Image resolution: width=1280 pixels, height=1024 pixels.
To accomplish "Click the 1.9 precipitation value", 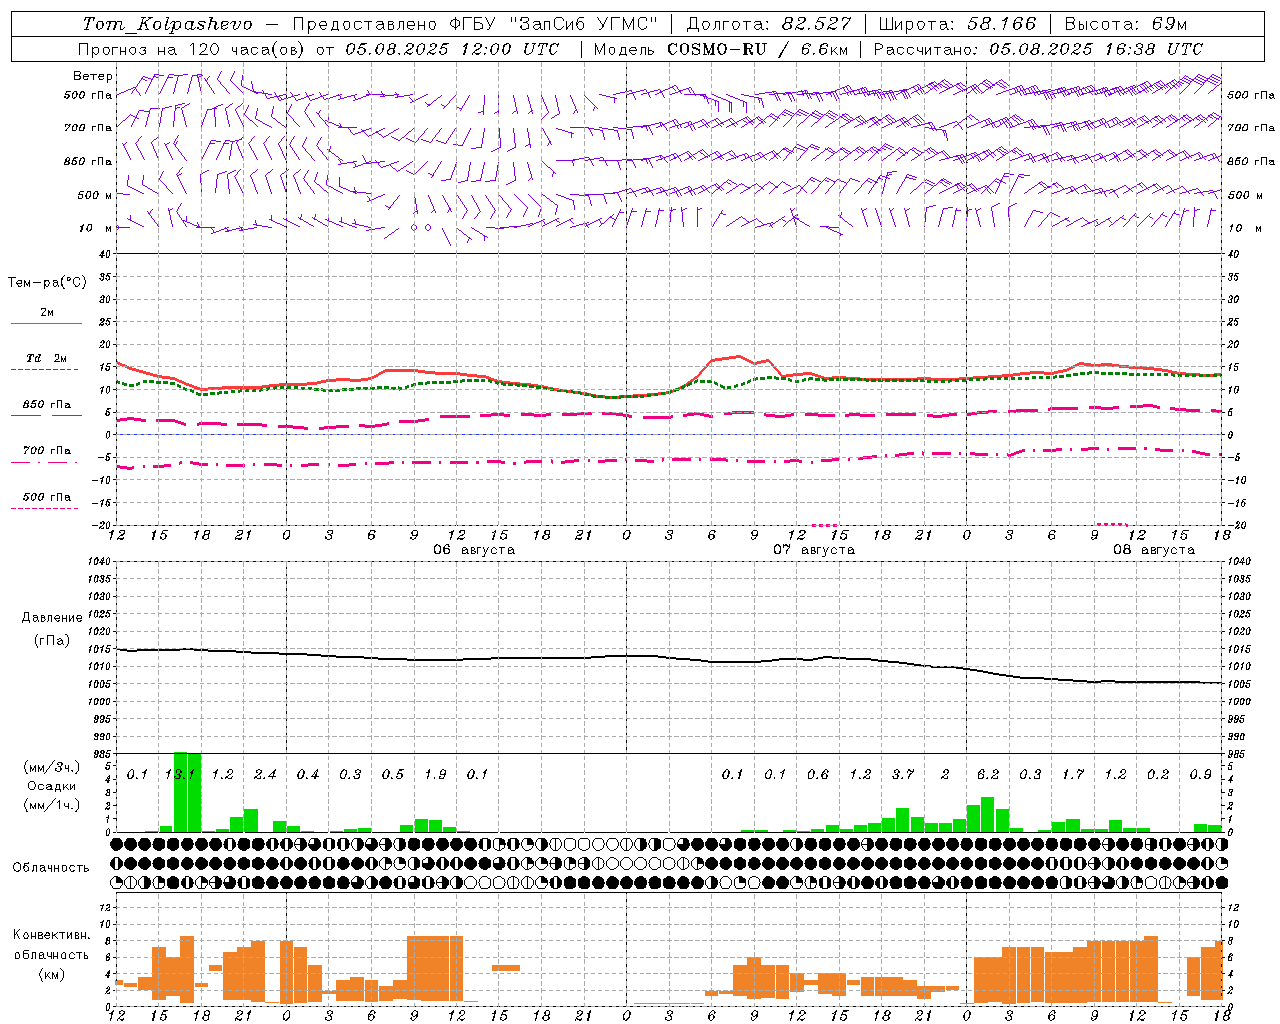I will [435, 775].
